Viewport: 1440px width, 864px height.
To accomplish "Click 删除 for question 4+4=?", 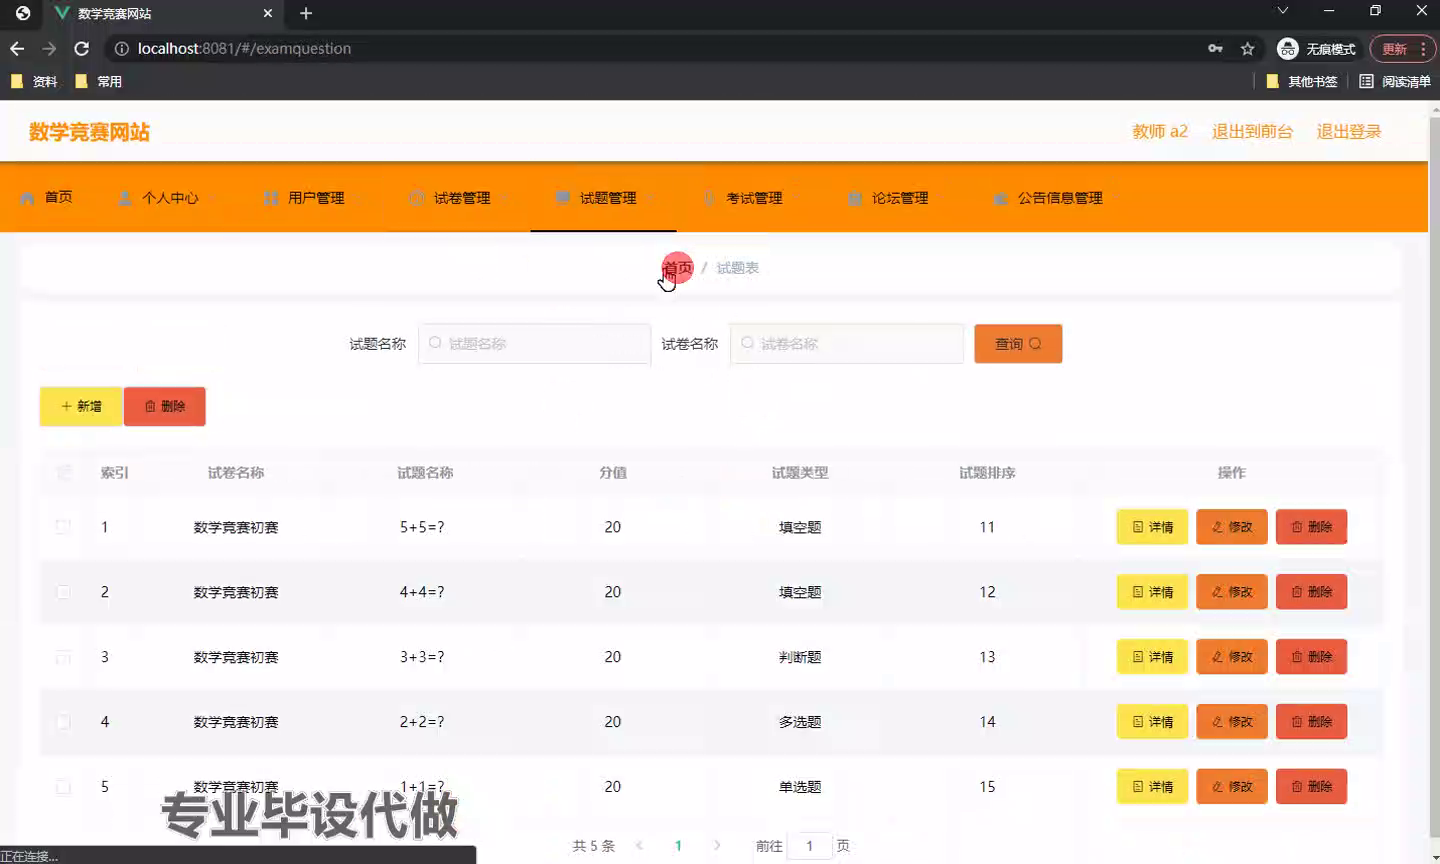I will tap(1311, 591).
